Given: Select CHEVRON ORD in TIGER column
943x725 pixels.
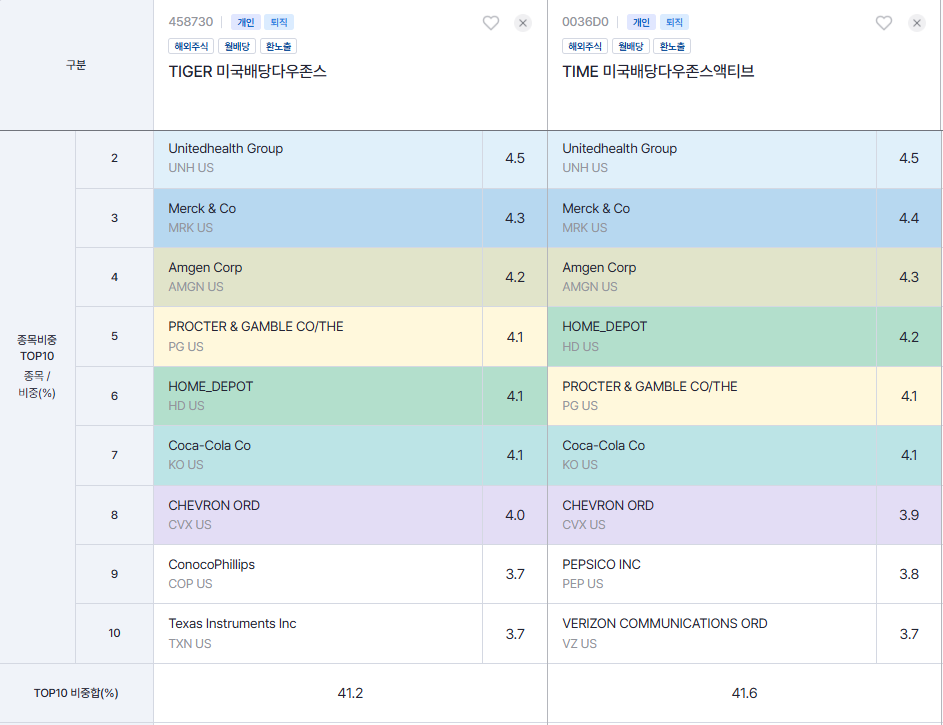Looking at the screenshot, I should pyautogui.click(x=318, y=515).
